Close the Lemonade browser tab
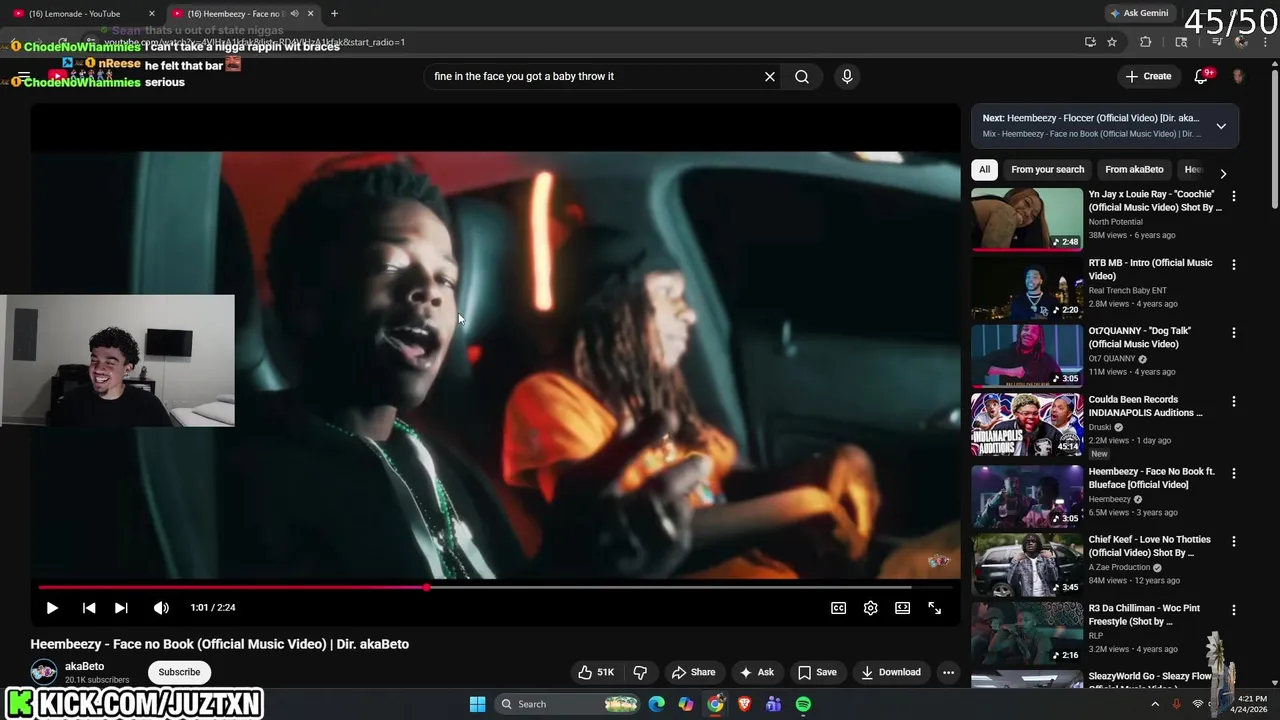 click(x=152, y=13)
